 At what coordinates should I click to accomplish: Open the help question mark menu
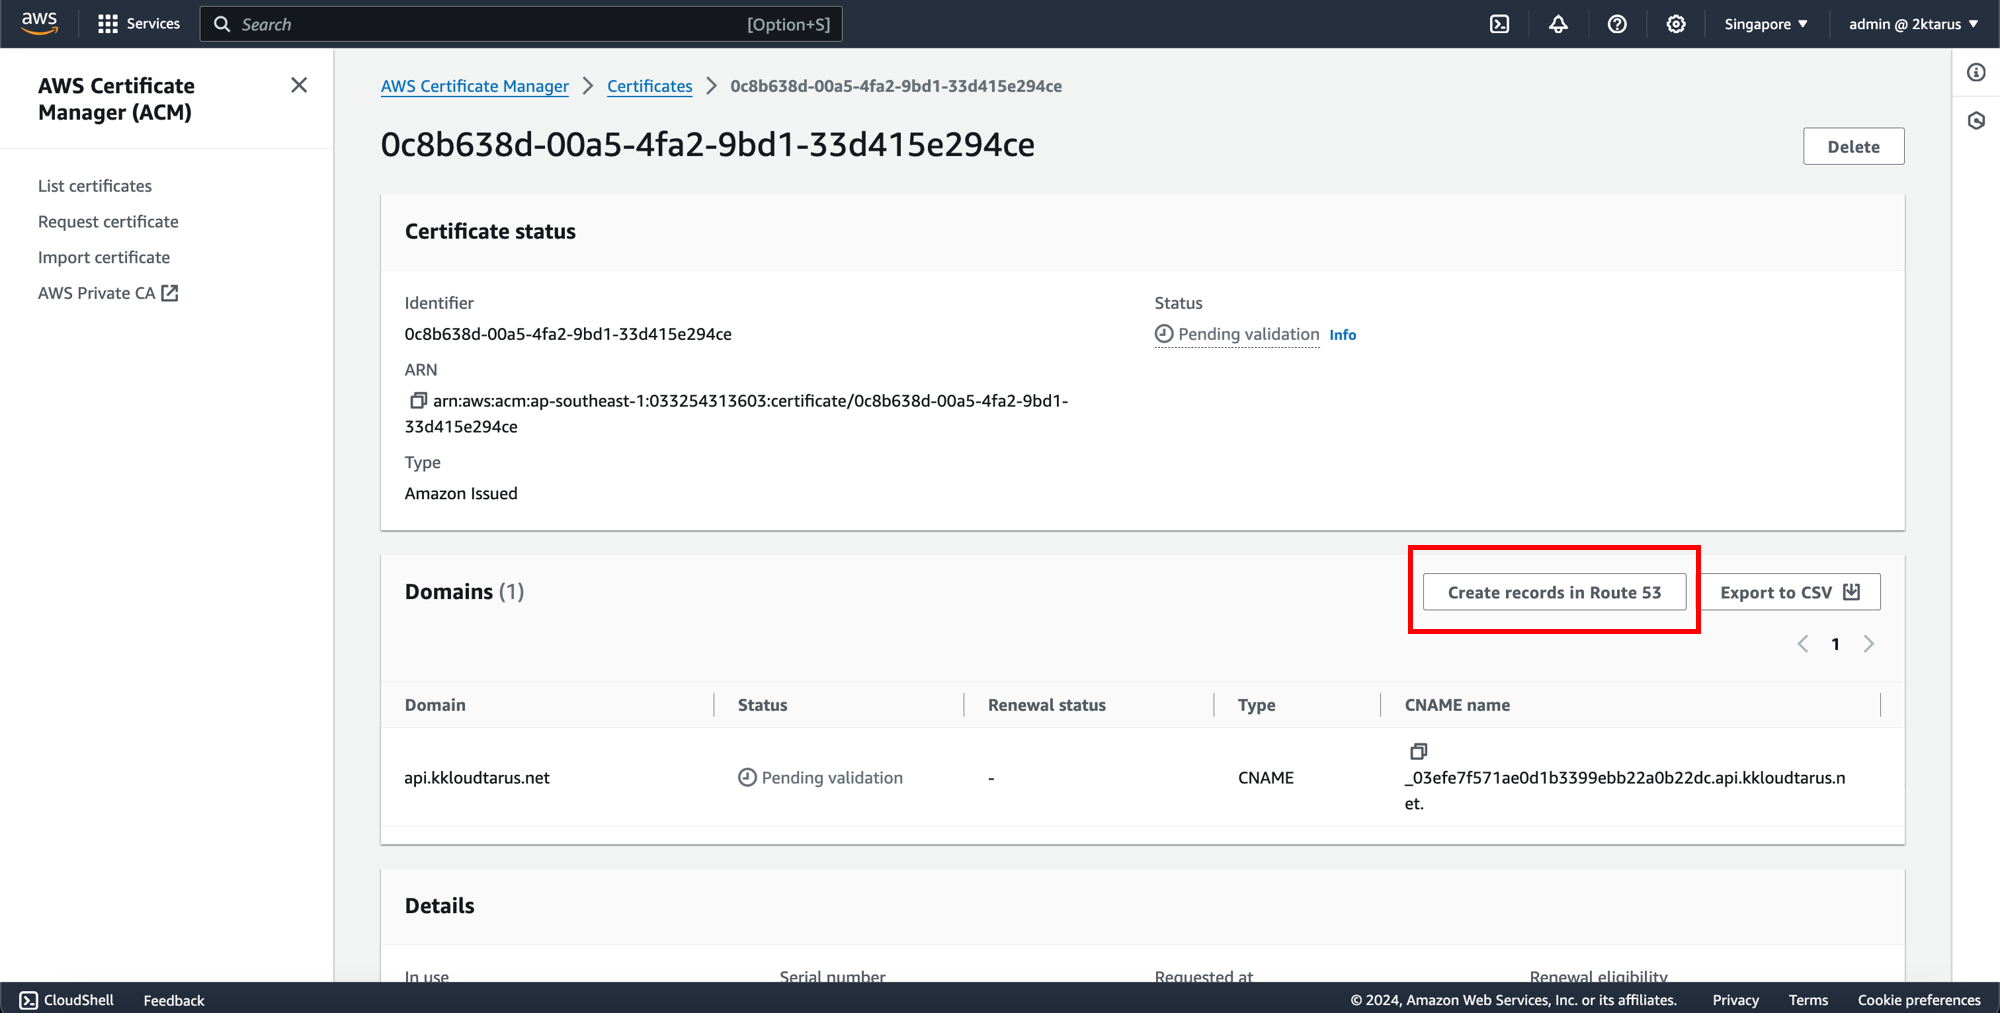(1617, 24)
